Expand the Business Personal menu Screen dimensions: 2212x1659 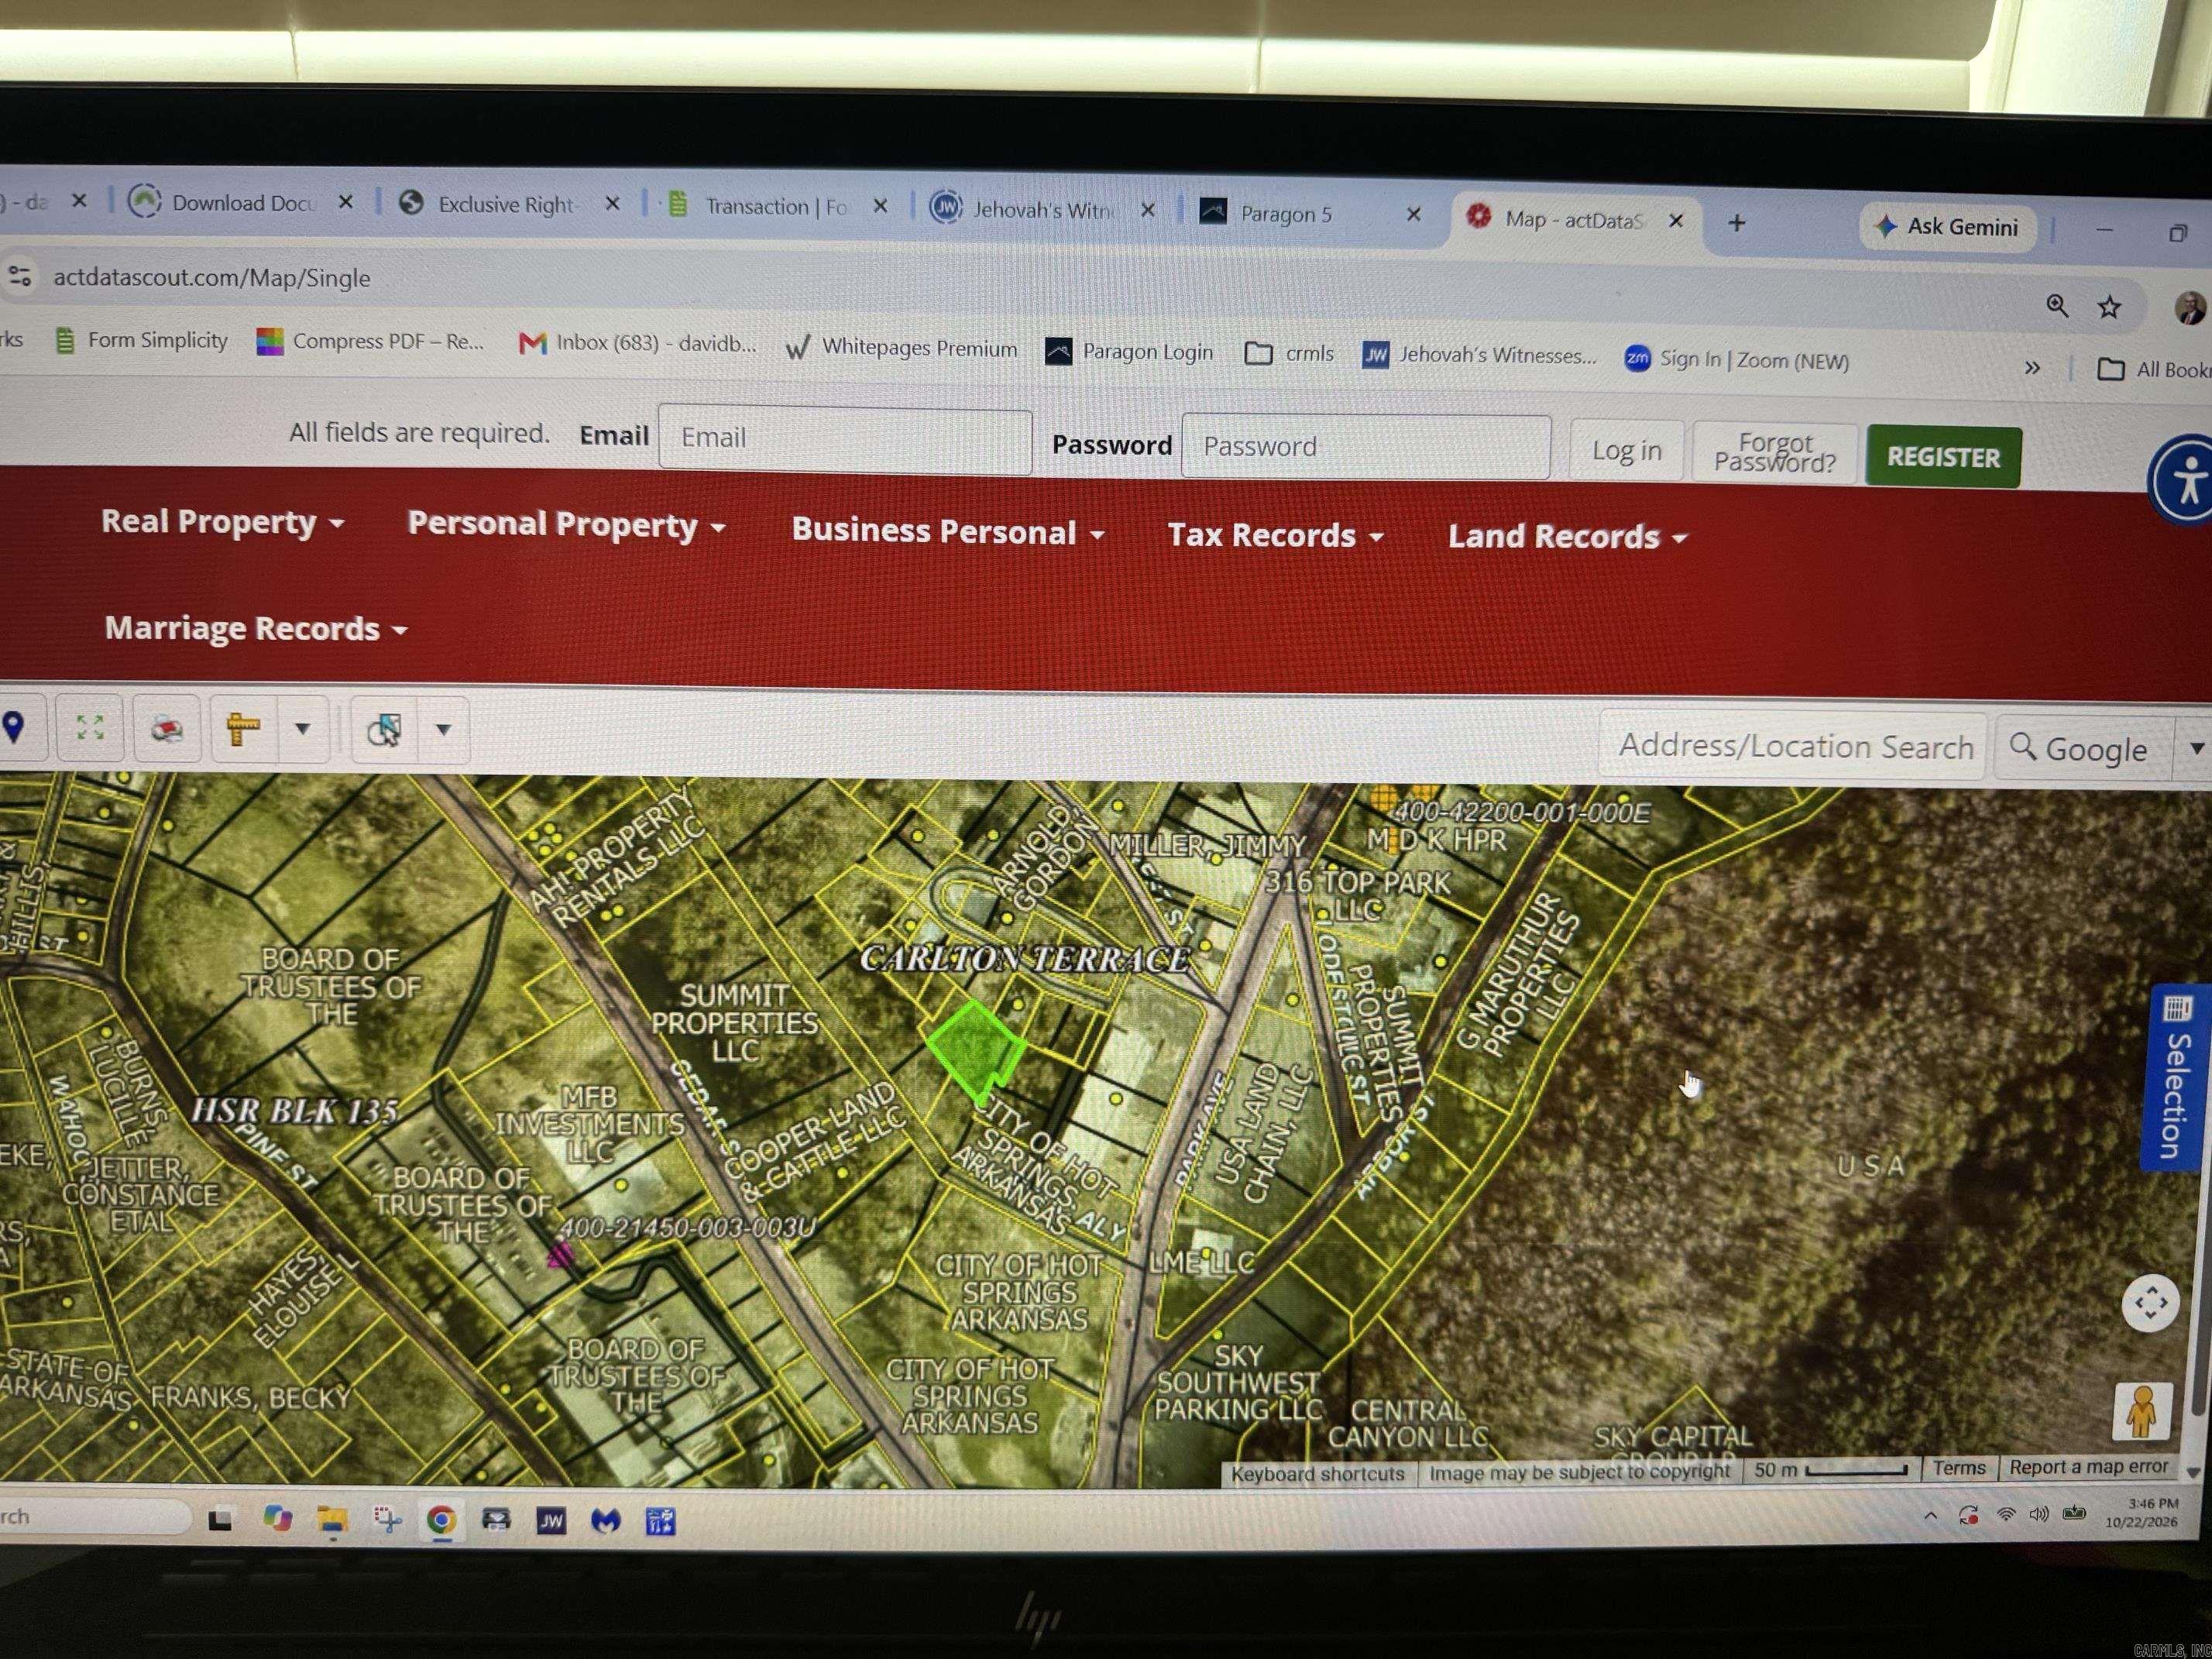(947, 531)
